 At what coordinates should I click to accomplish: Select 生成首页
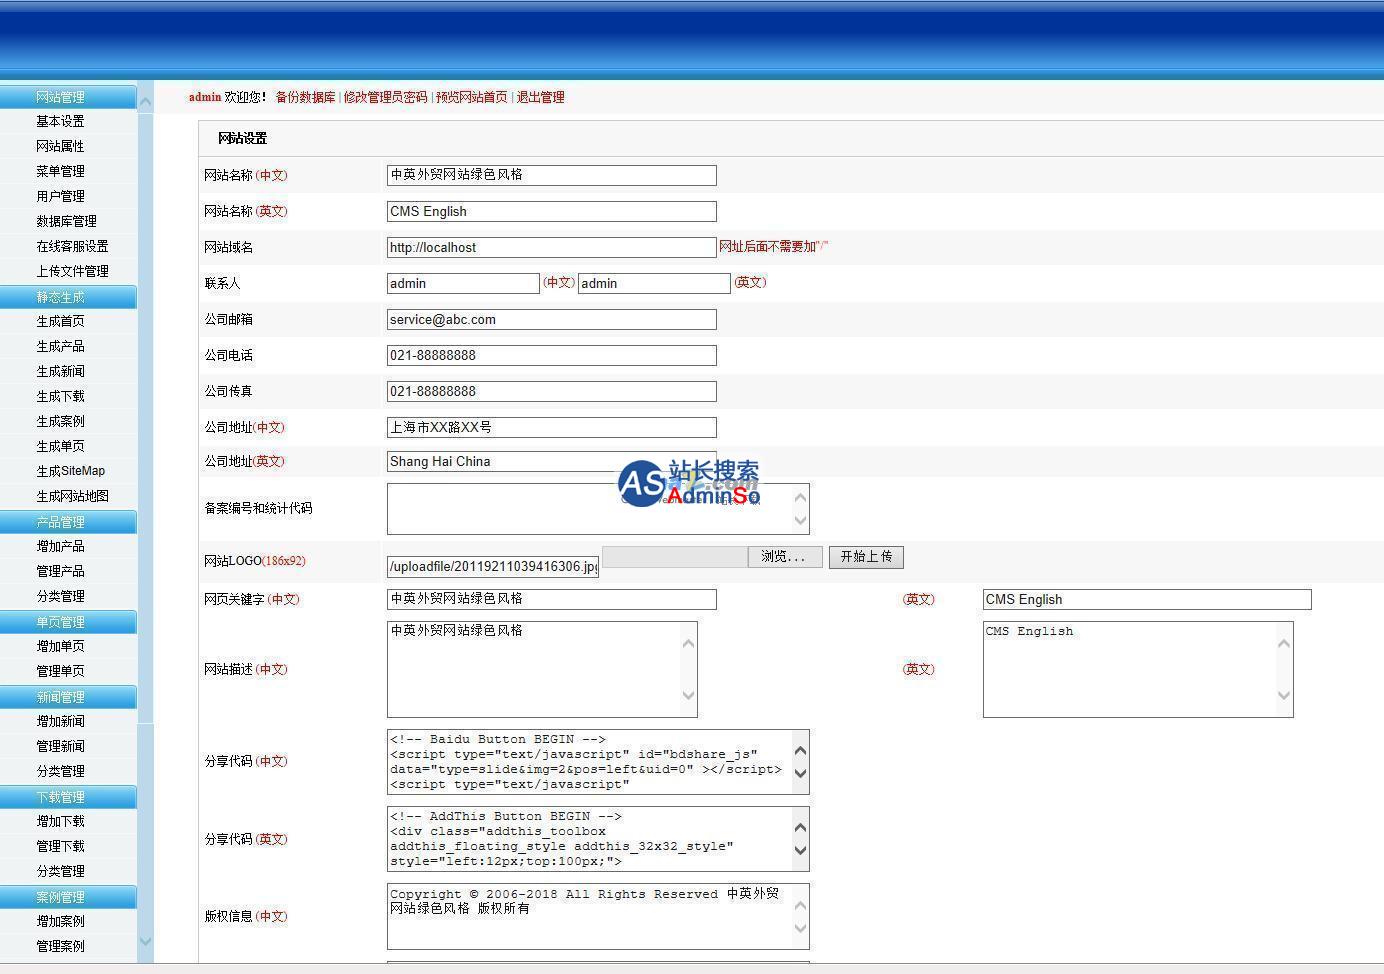pyautogui.click(x=60, y=321)
